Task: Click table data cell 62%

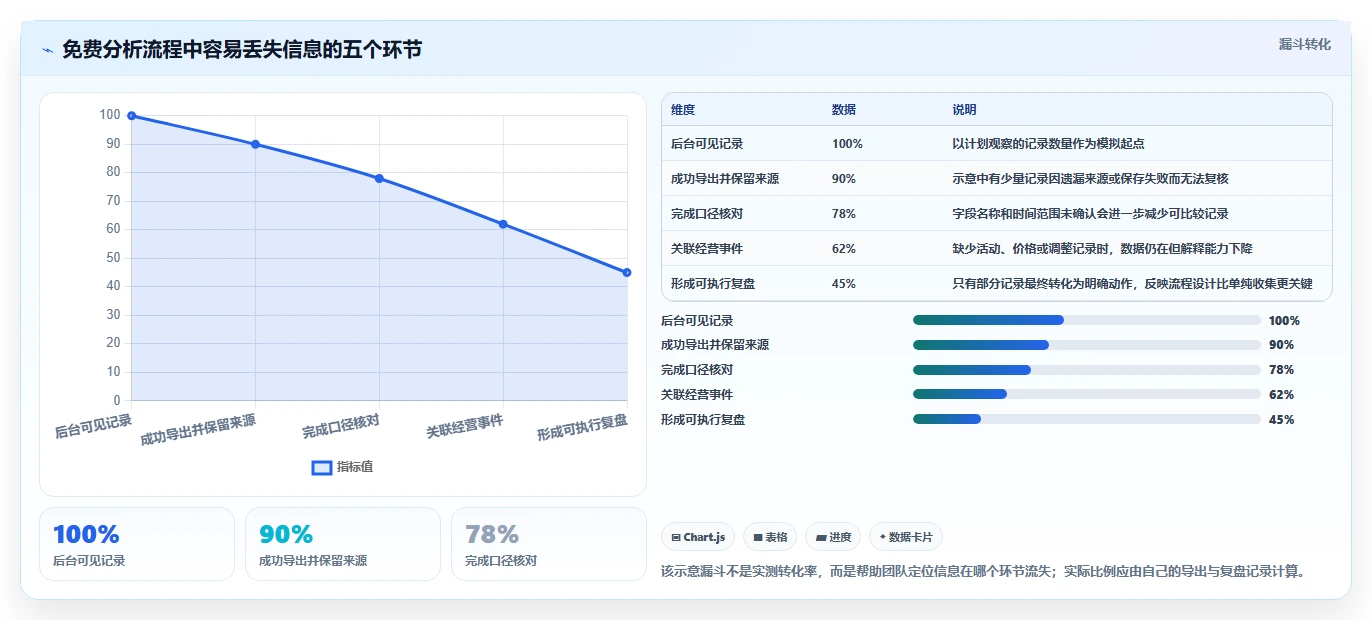Action: click(844, 249)
